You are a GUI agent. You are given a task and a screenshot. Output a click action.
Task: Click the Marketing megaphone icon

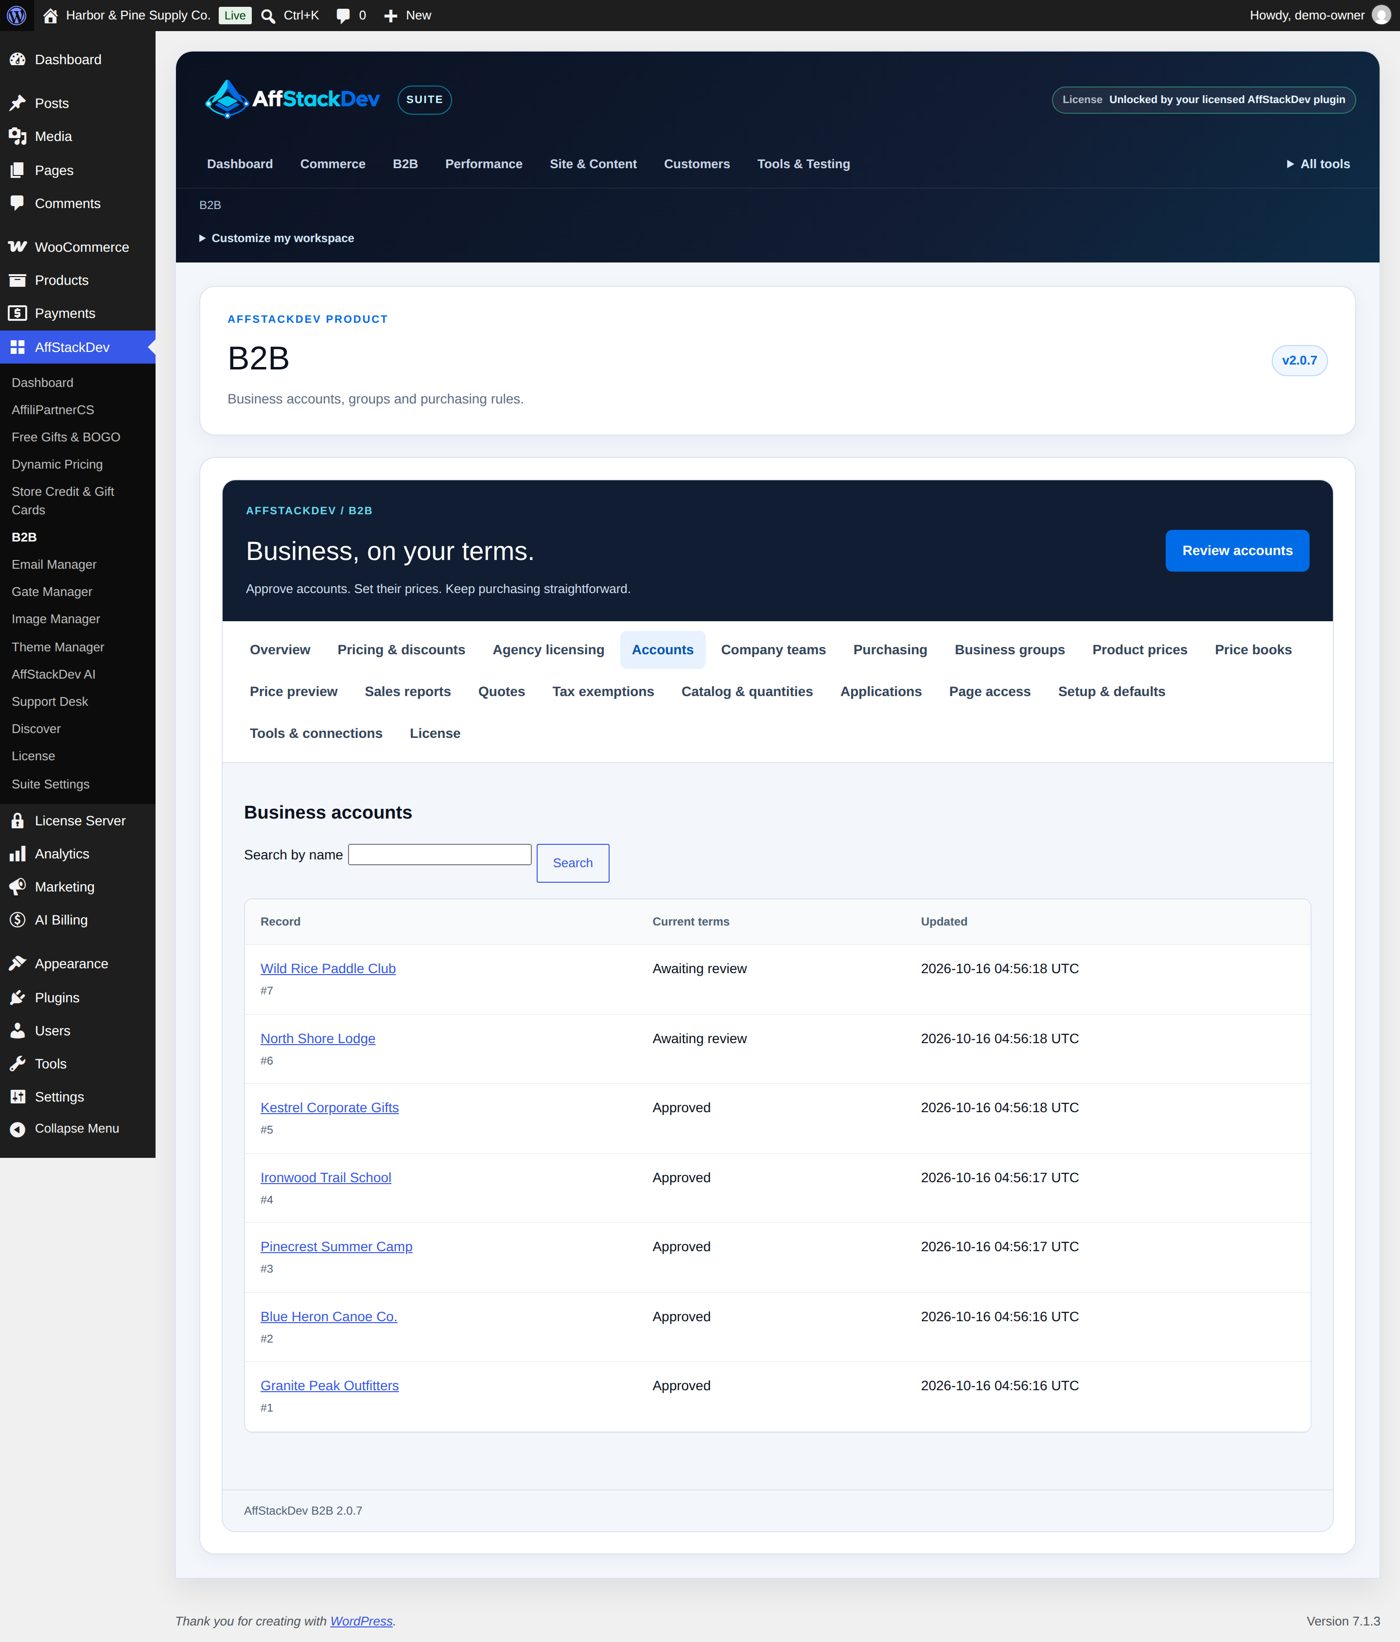pos(17,887)
